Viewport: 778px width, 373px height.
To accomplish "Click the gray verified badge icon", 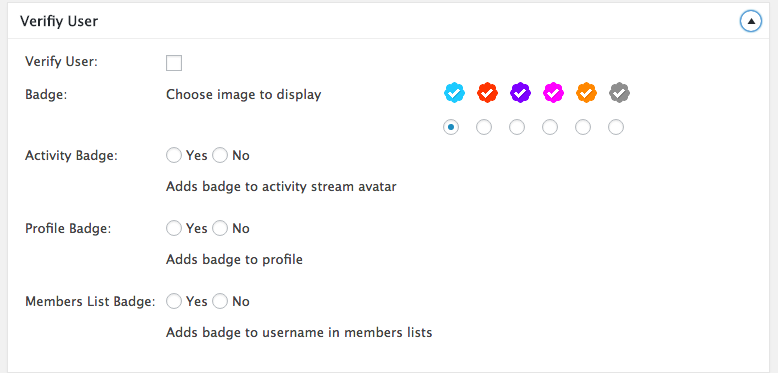I will tap(619, 93).
